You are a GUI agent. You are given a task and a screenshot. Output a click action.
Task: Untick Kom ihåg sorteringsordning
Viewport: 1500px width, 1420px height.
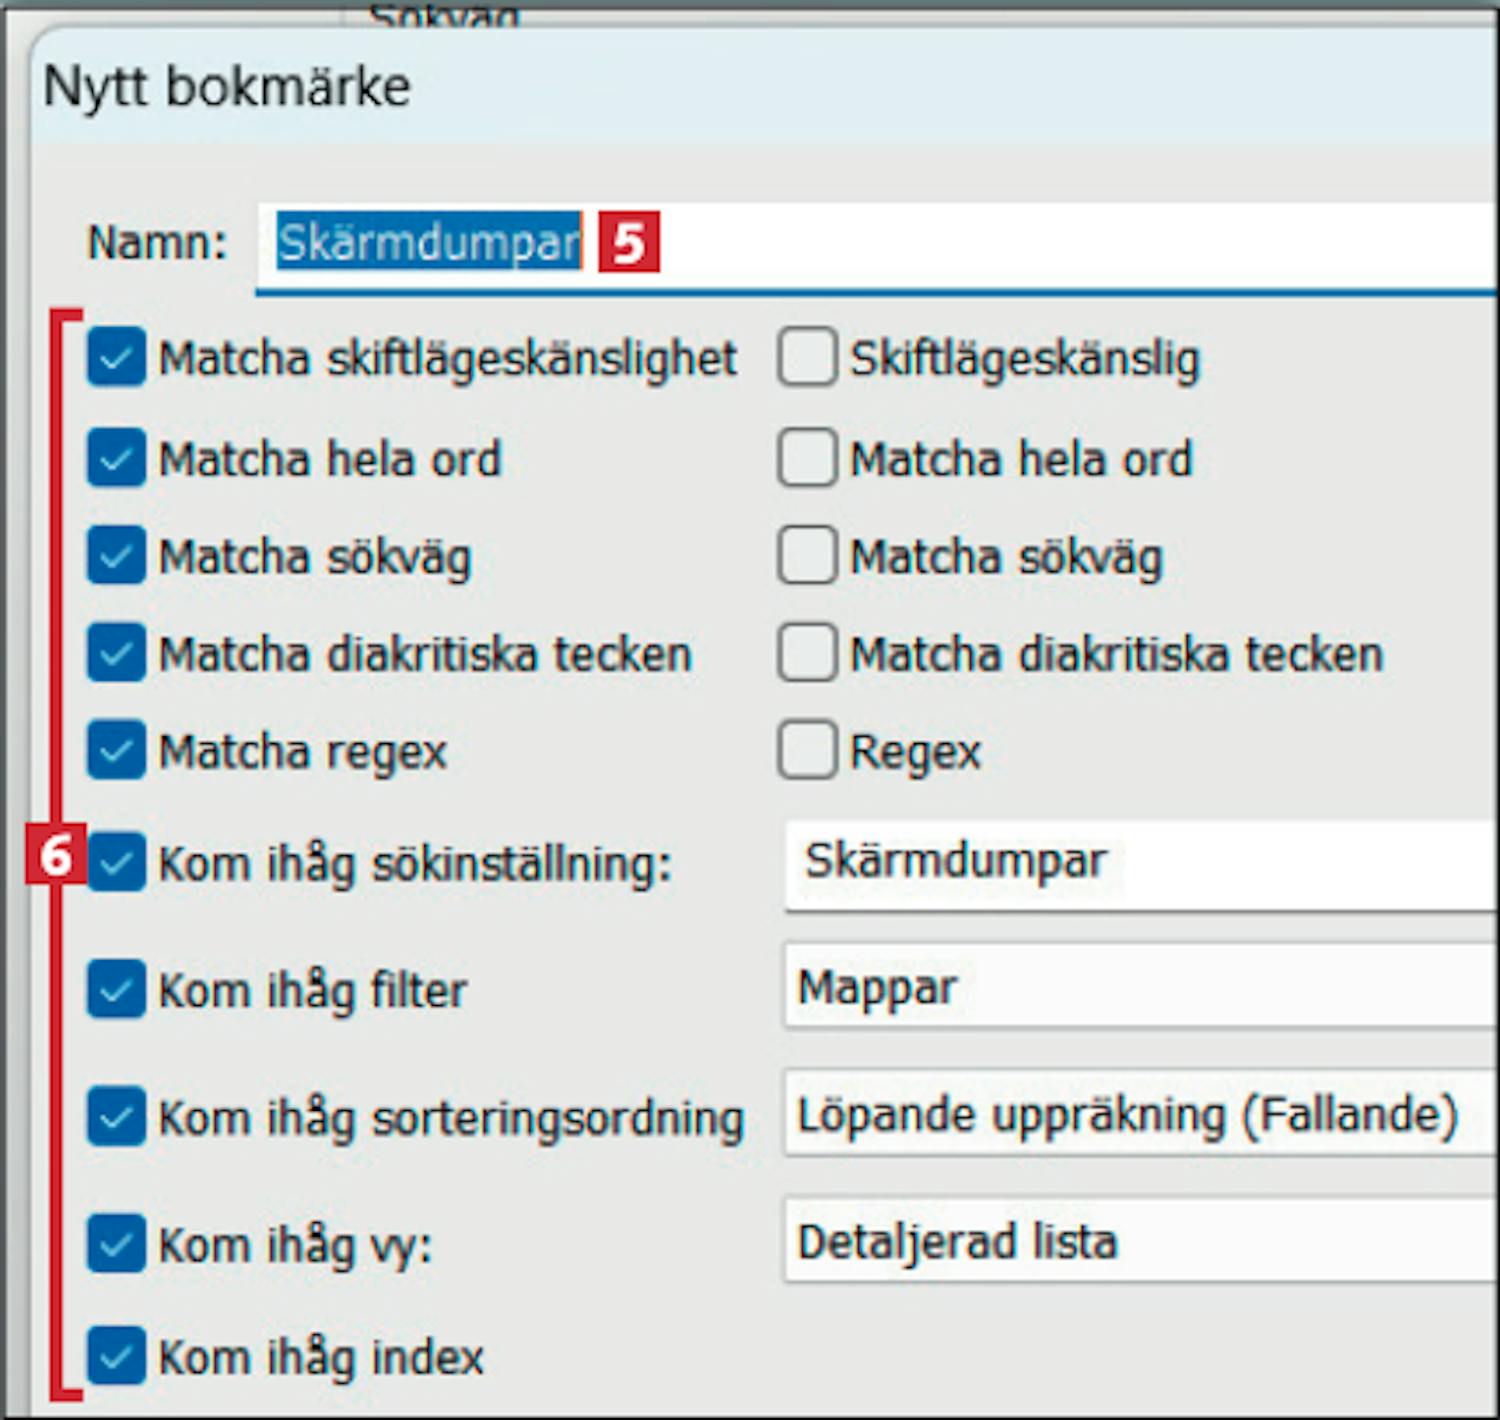(116, 1116)
